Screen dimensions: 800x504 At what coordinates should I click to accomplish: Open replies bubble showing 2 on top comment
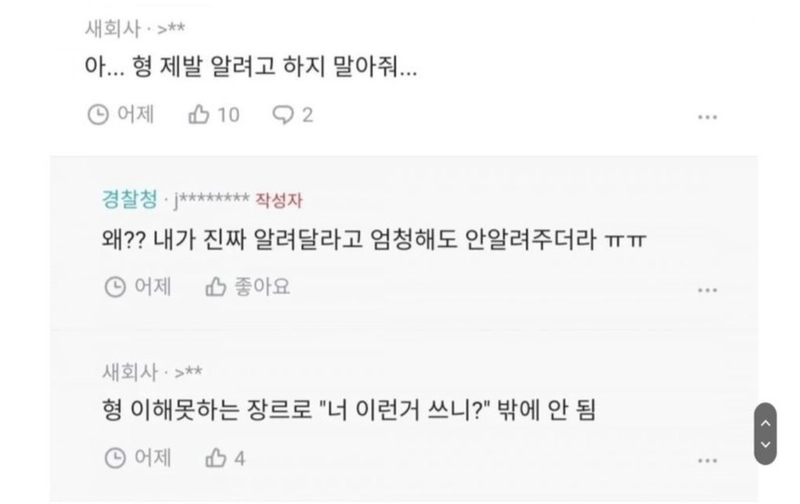[283, 115]
